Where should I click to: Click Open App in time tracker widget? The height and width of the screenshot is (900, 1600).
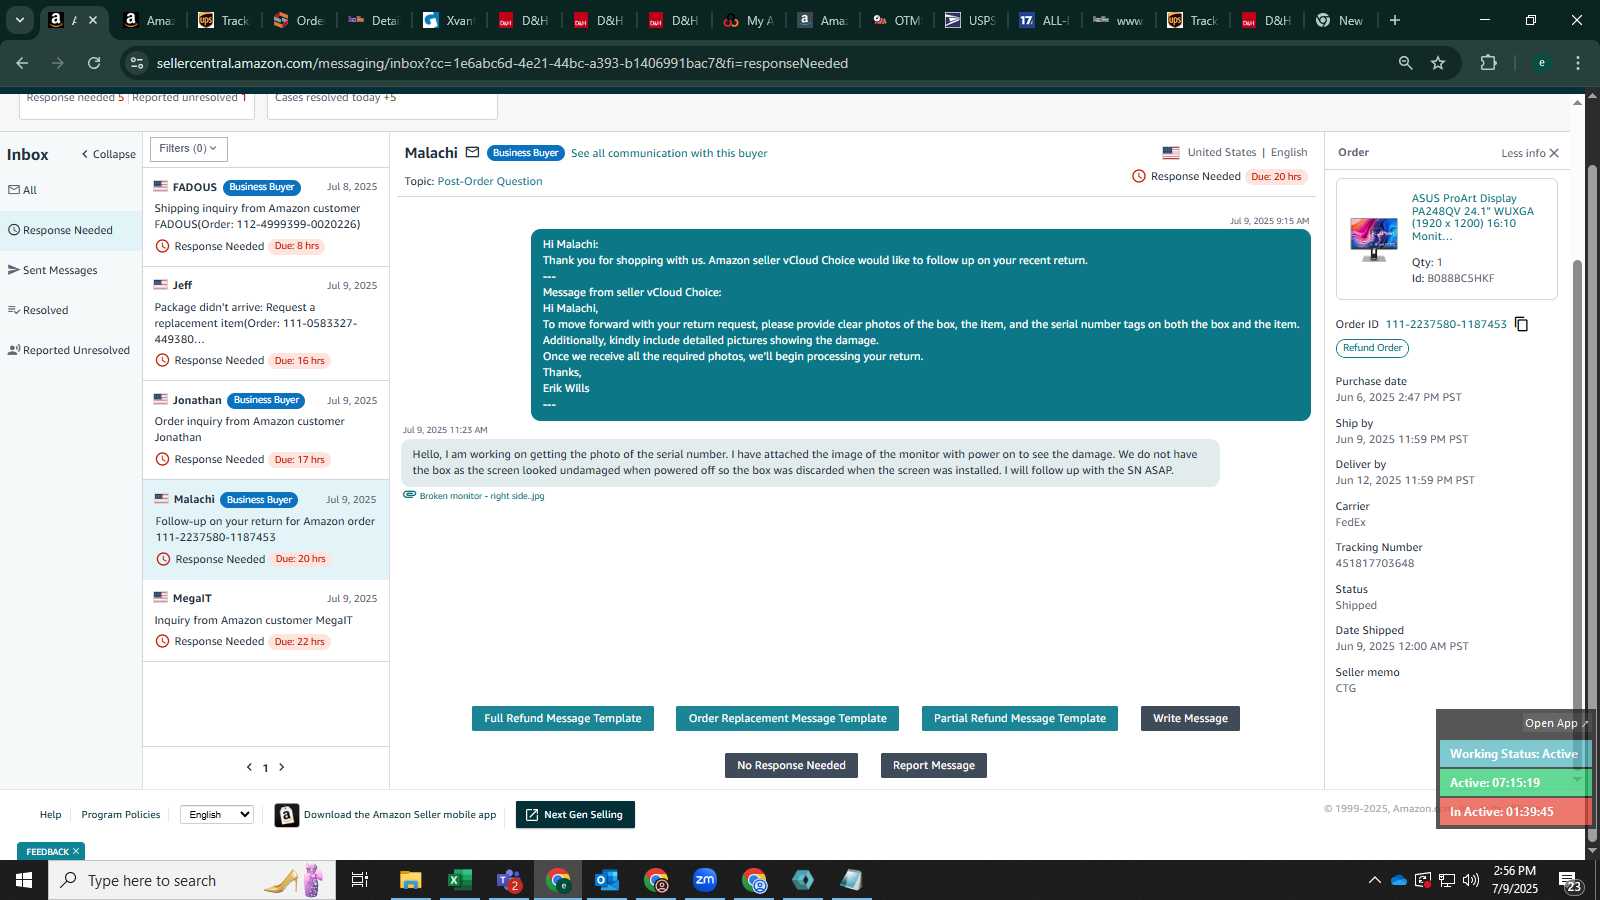point(1555,723)
